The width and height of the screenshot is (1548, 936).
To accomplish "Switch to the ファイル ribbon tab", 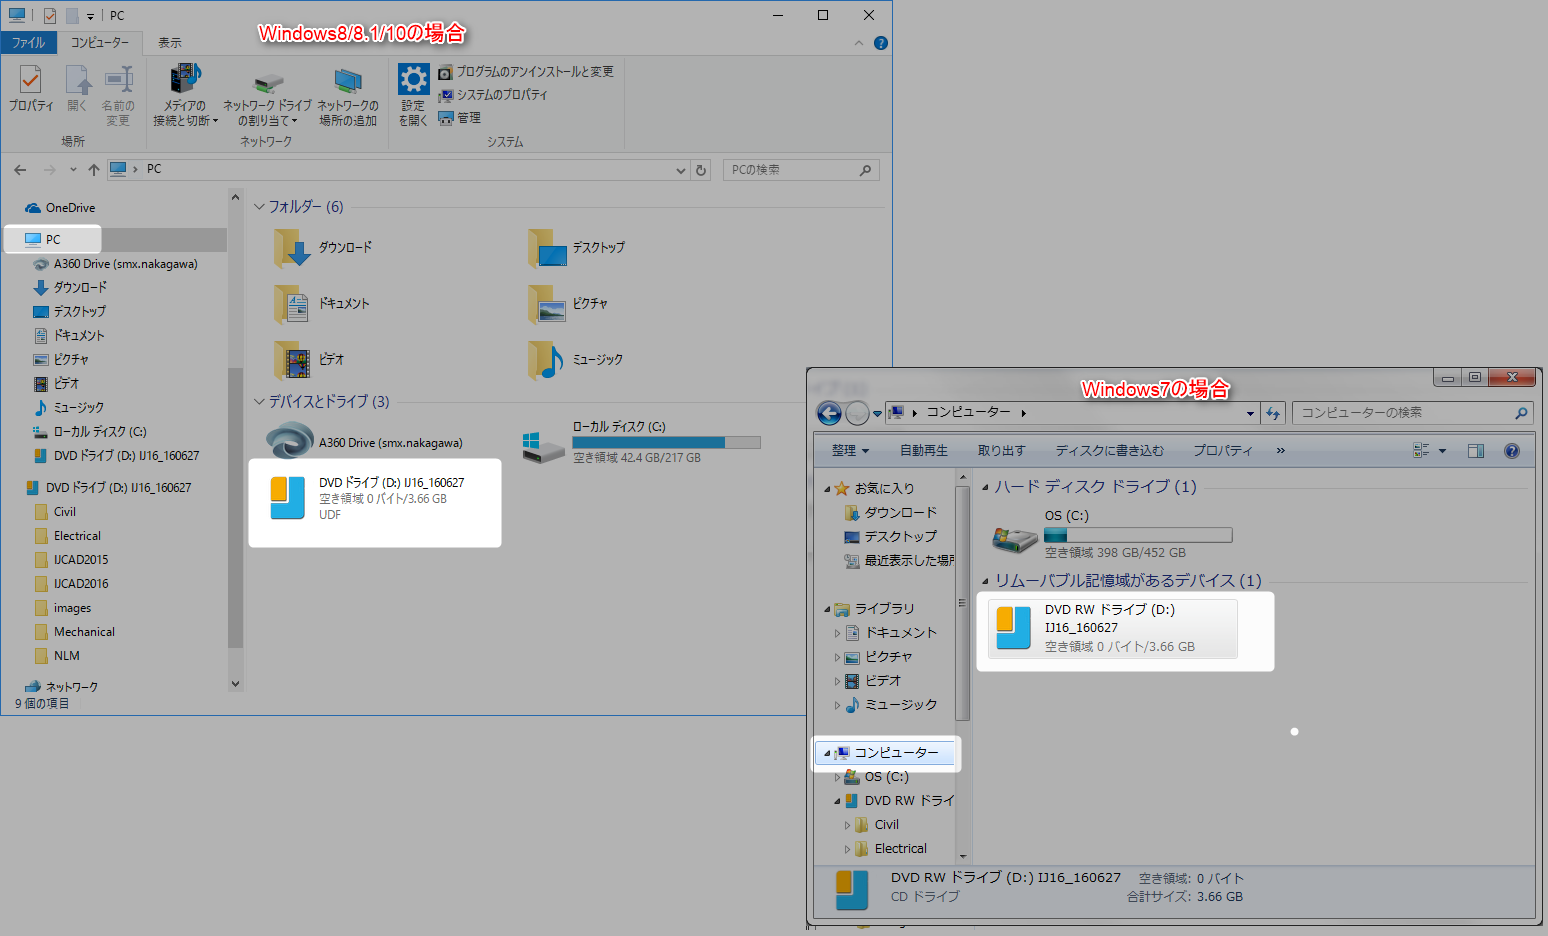I will tap(28, 43).
